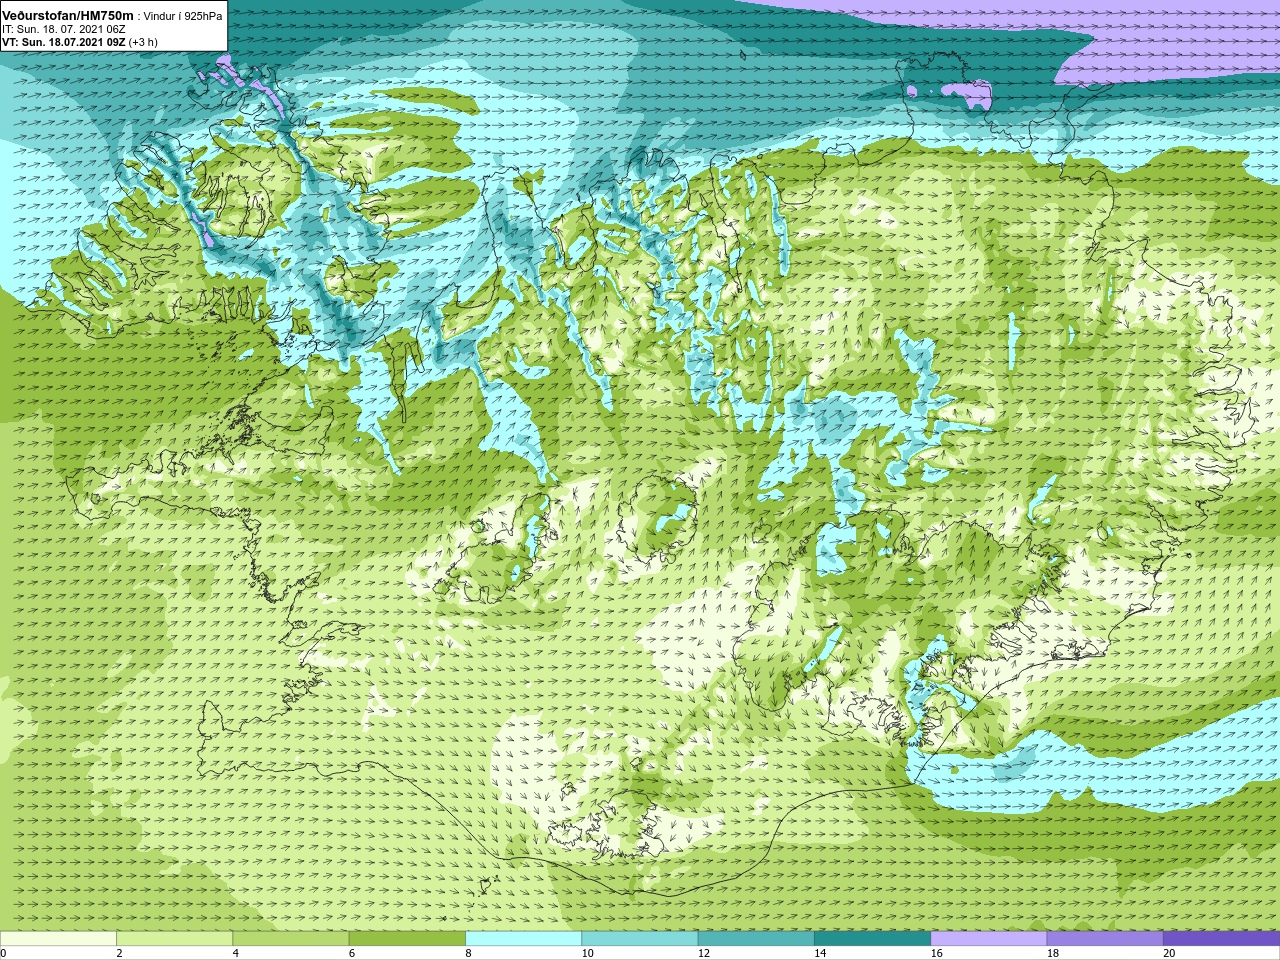Click the 'Vindur í 925hPa' label
Image resolution: width=1280 pixels, height=960 pixels.
click(184, 16)
